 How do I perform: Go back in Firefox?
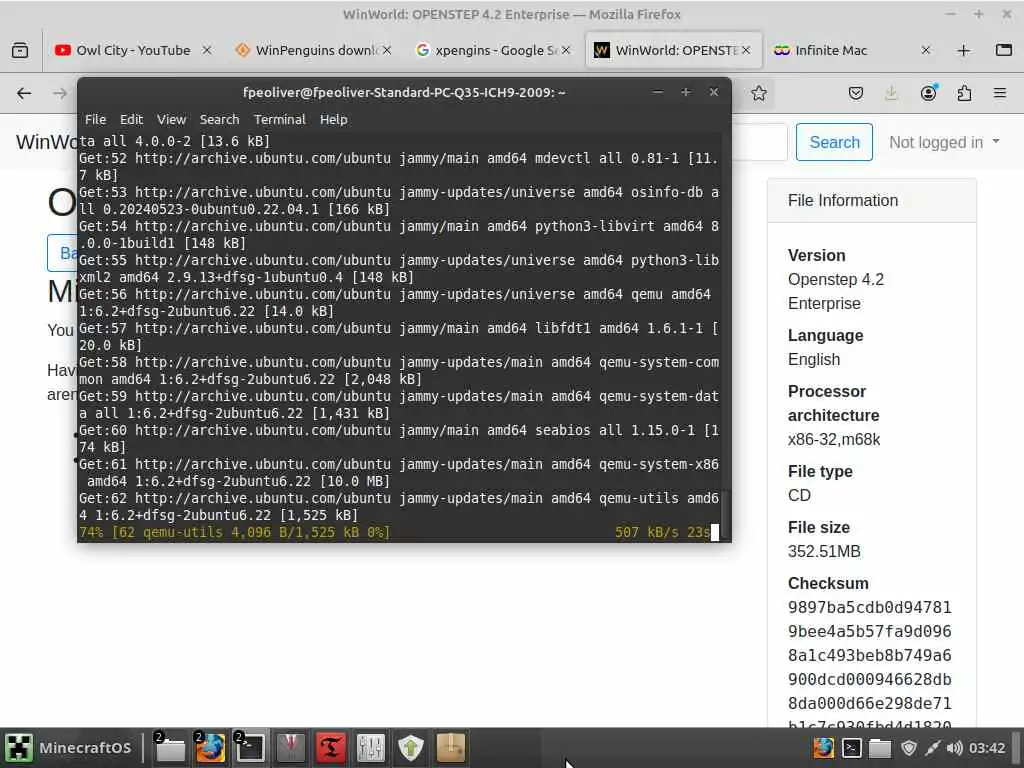(24, 93)
